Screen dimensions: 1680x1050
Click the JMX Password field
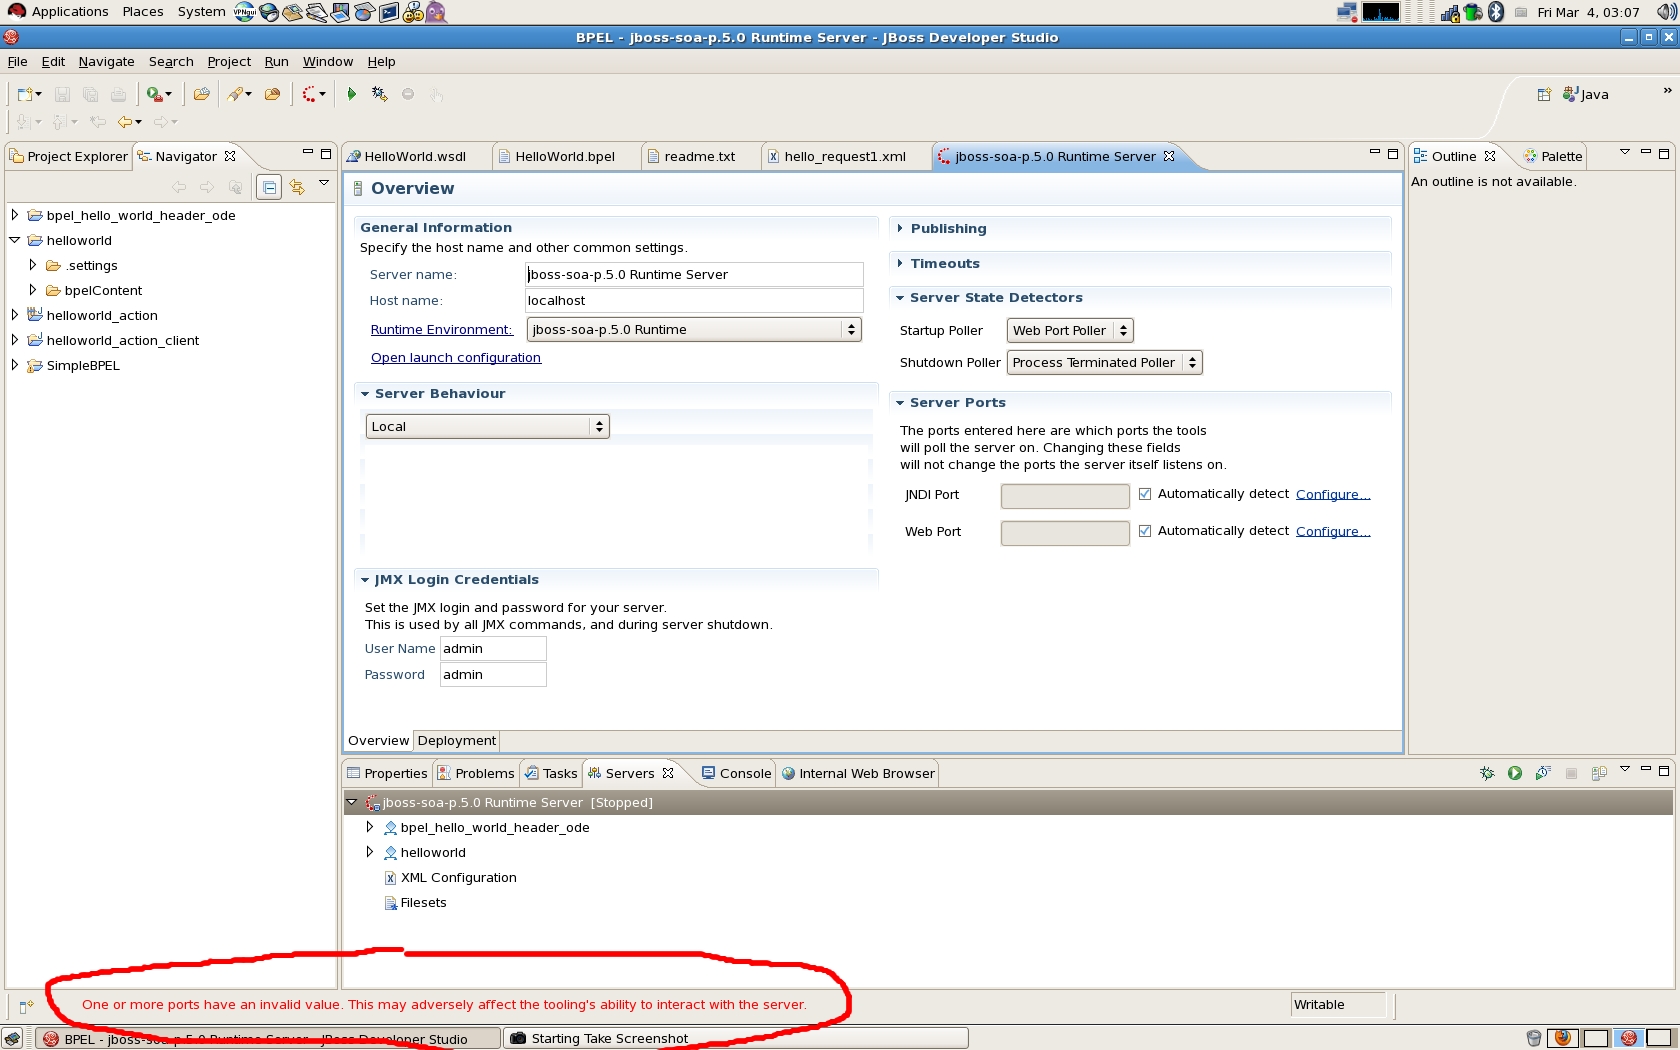tap(493, 675)
